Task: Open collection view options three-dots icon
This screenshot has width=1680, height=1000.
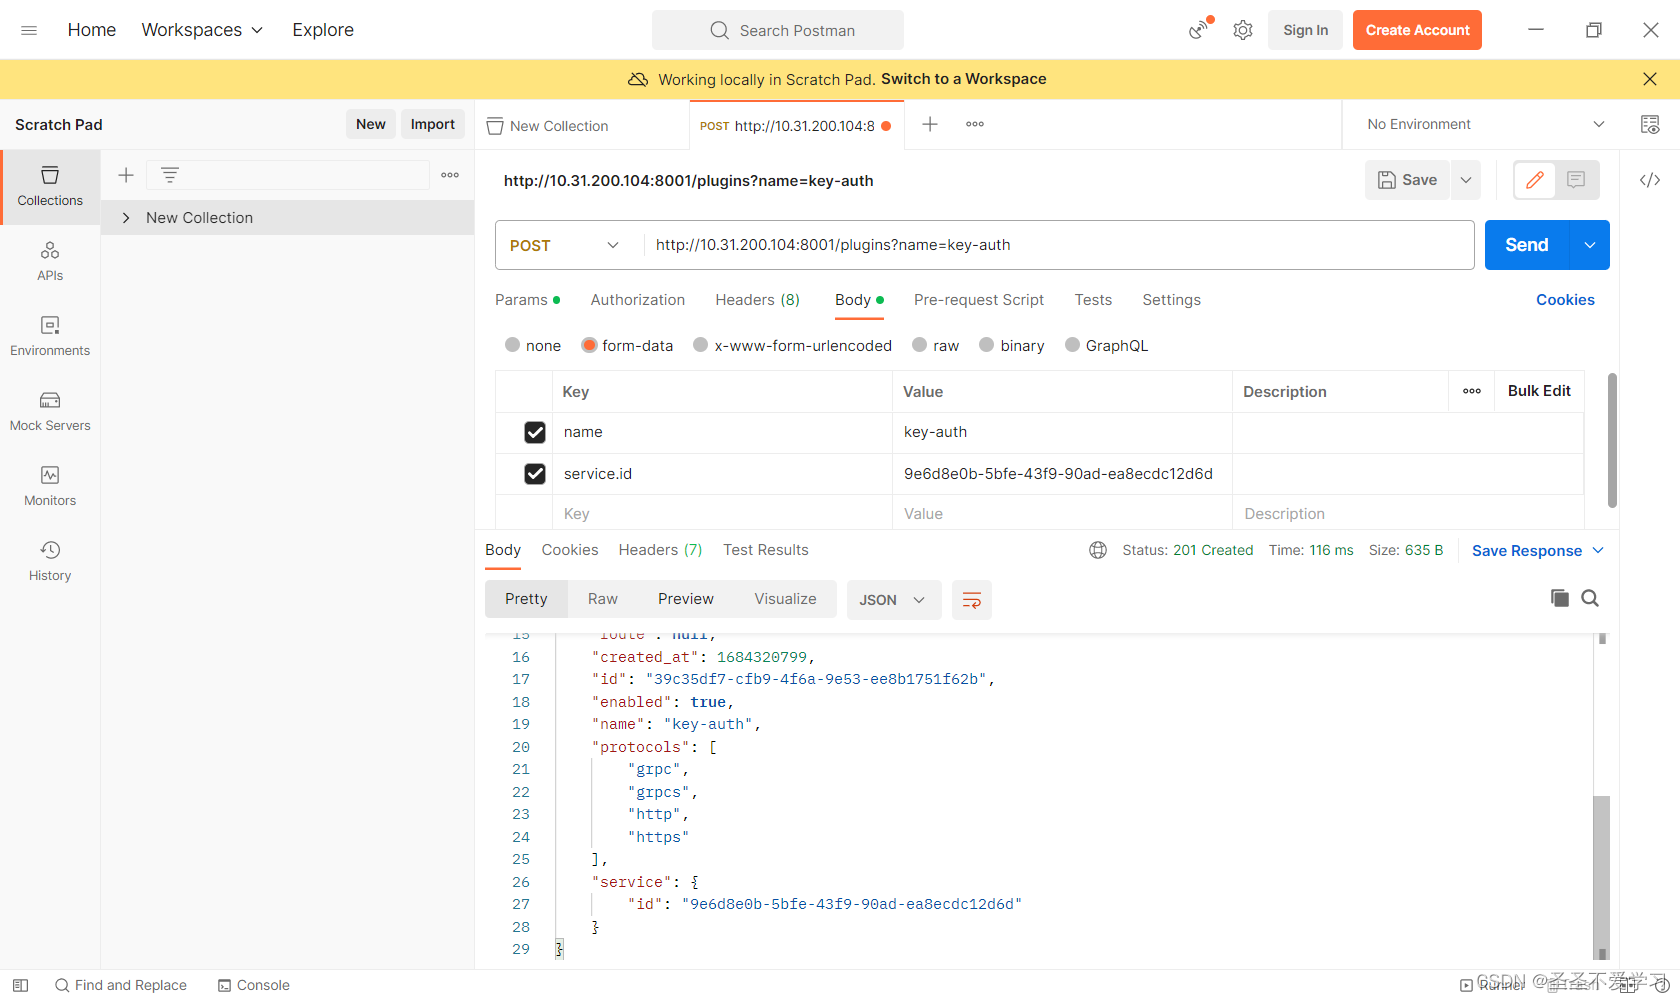Action: pyautogui.click(x=450, y=175)
